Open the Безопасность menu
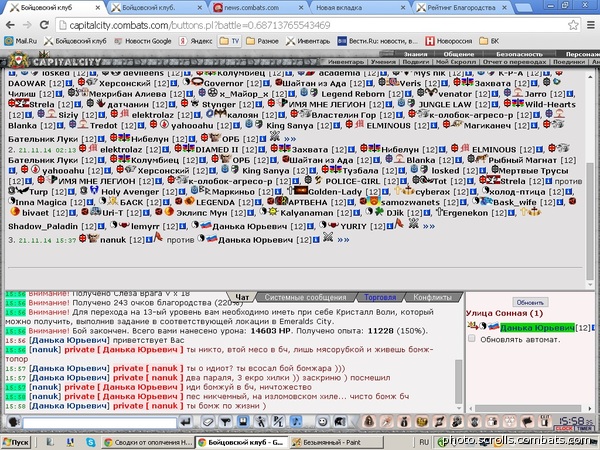 519,54
